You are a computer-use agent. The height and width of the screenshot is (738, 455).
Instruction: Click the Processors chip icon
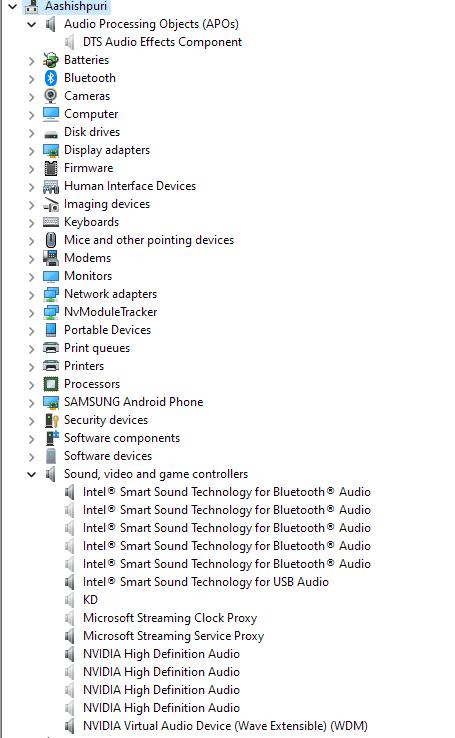point(51,384)
